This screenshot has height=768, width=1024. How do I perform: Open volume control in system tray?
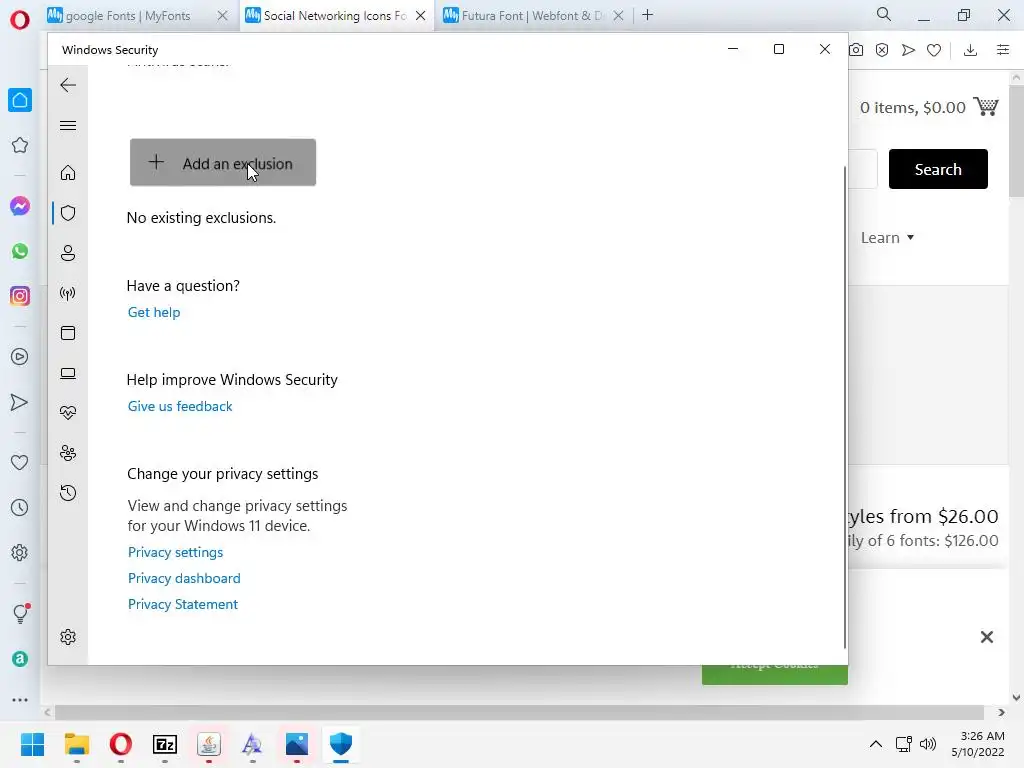pos(927,744)
